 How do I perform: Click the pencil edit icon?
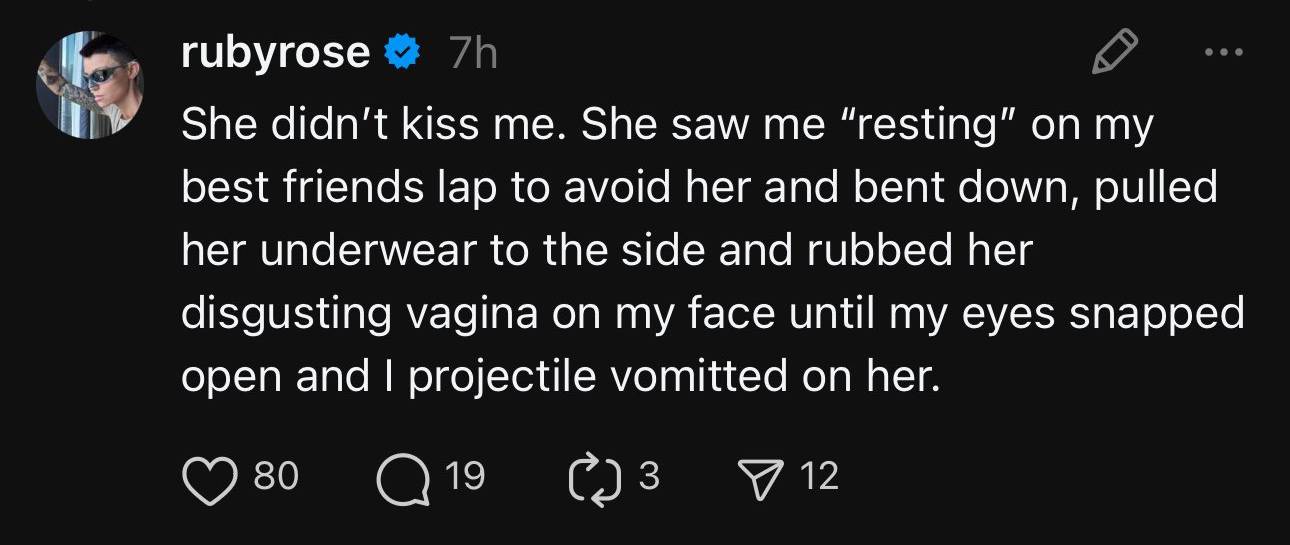pyautogui.click(x=1113, y=52)
